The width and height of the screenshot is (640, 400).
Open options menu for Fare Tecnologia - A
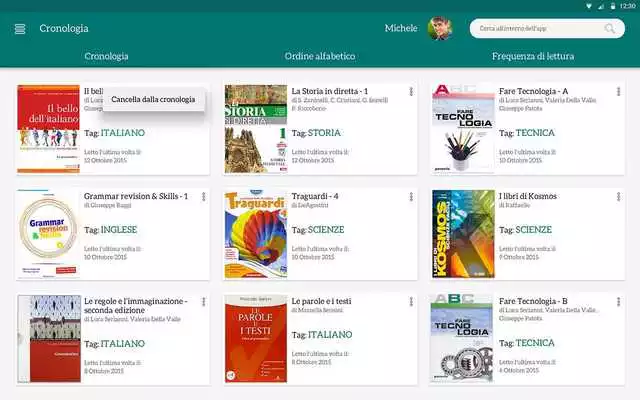point(617,92)
